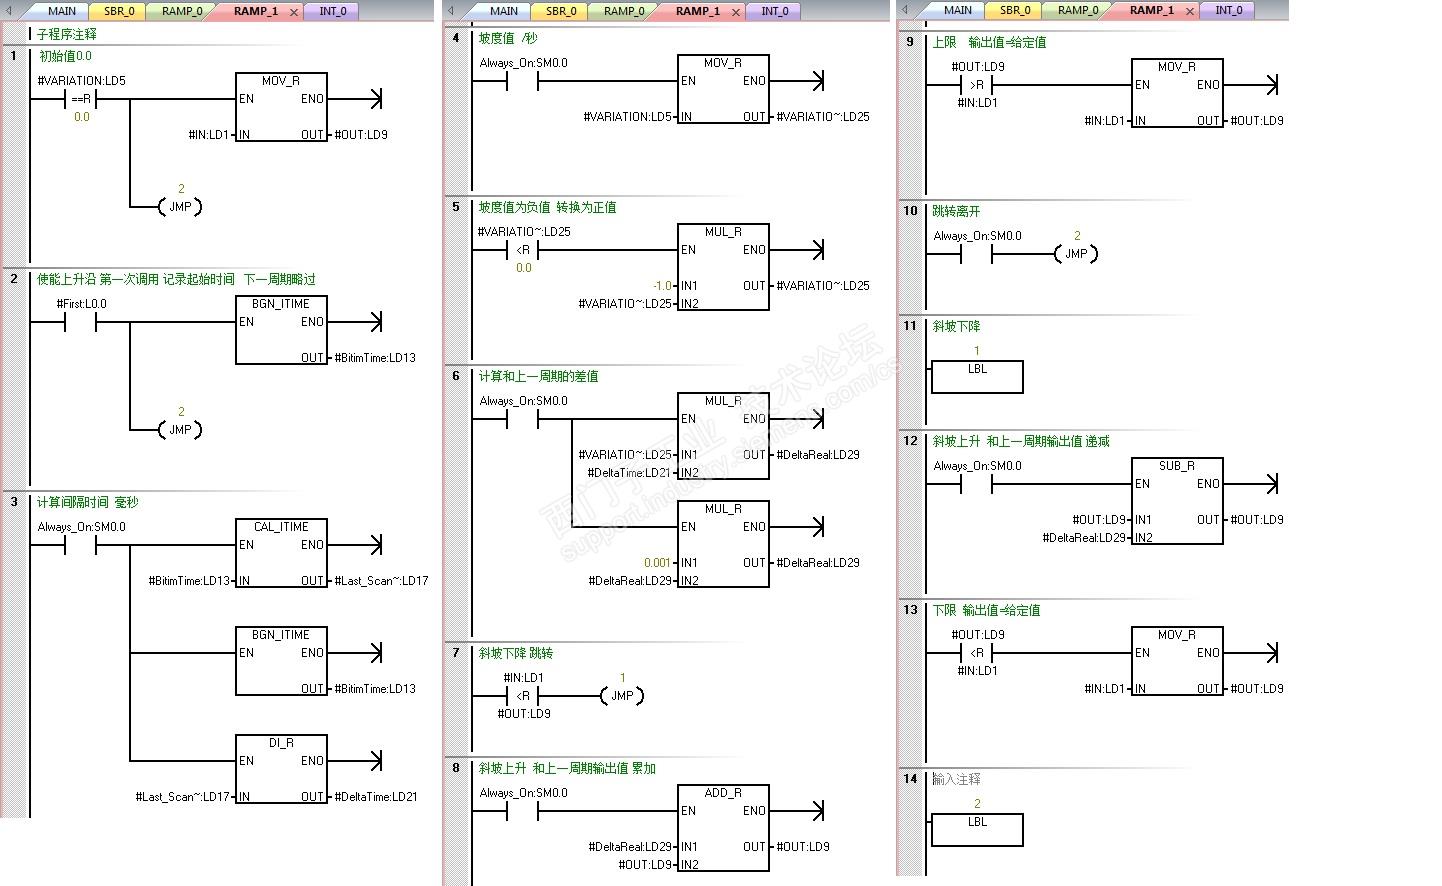This screenshot has width=1442, height=886.
Task: Open the INT_0 tab above network 9
Action: 1228,10
